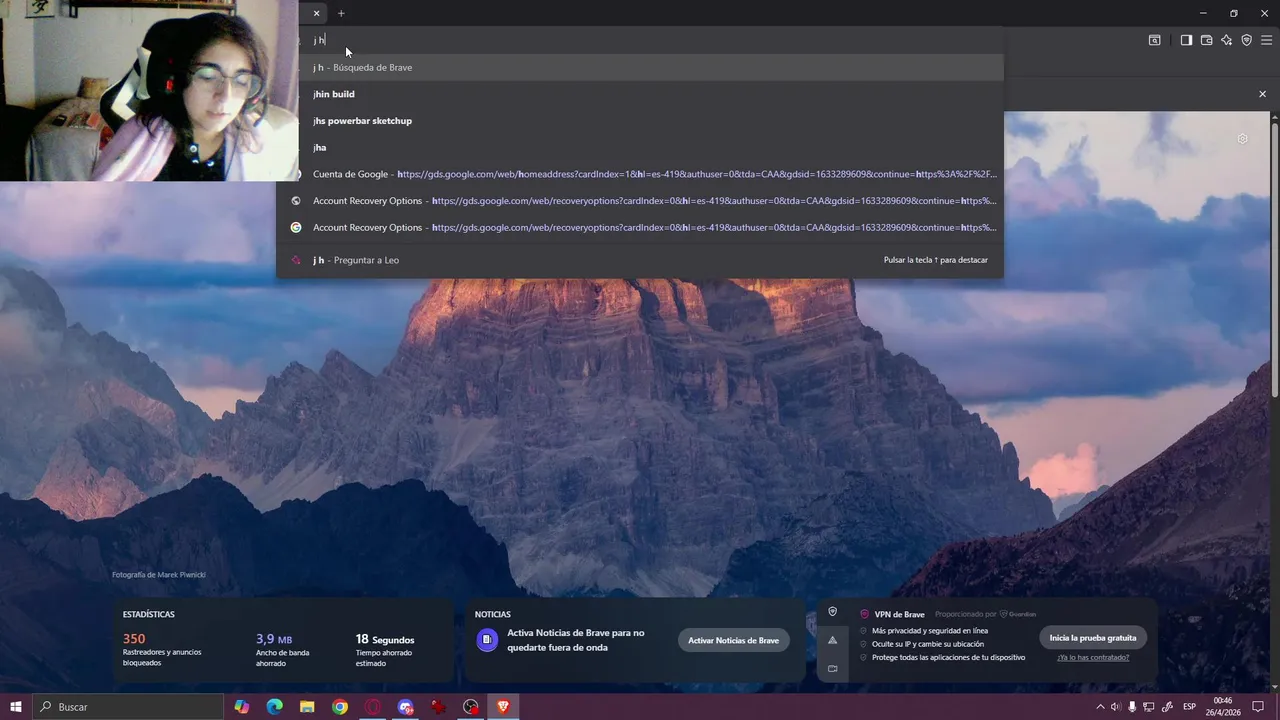Open new tab page customize gear
Screen dimensions: 1280x720
point(1242,139)
